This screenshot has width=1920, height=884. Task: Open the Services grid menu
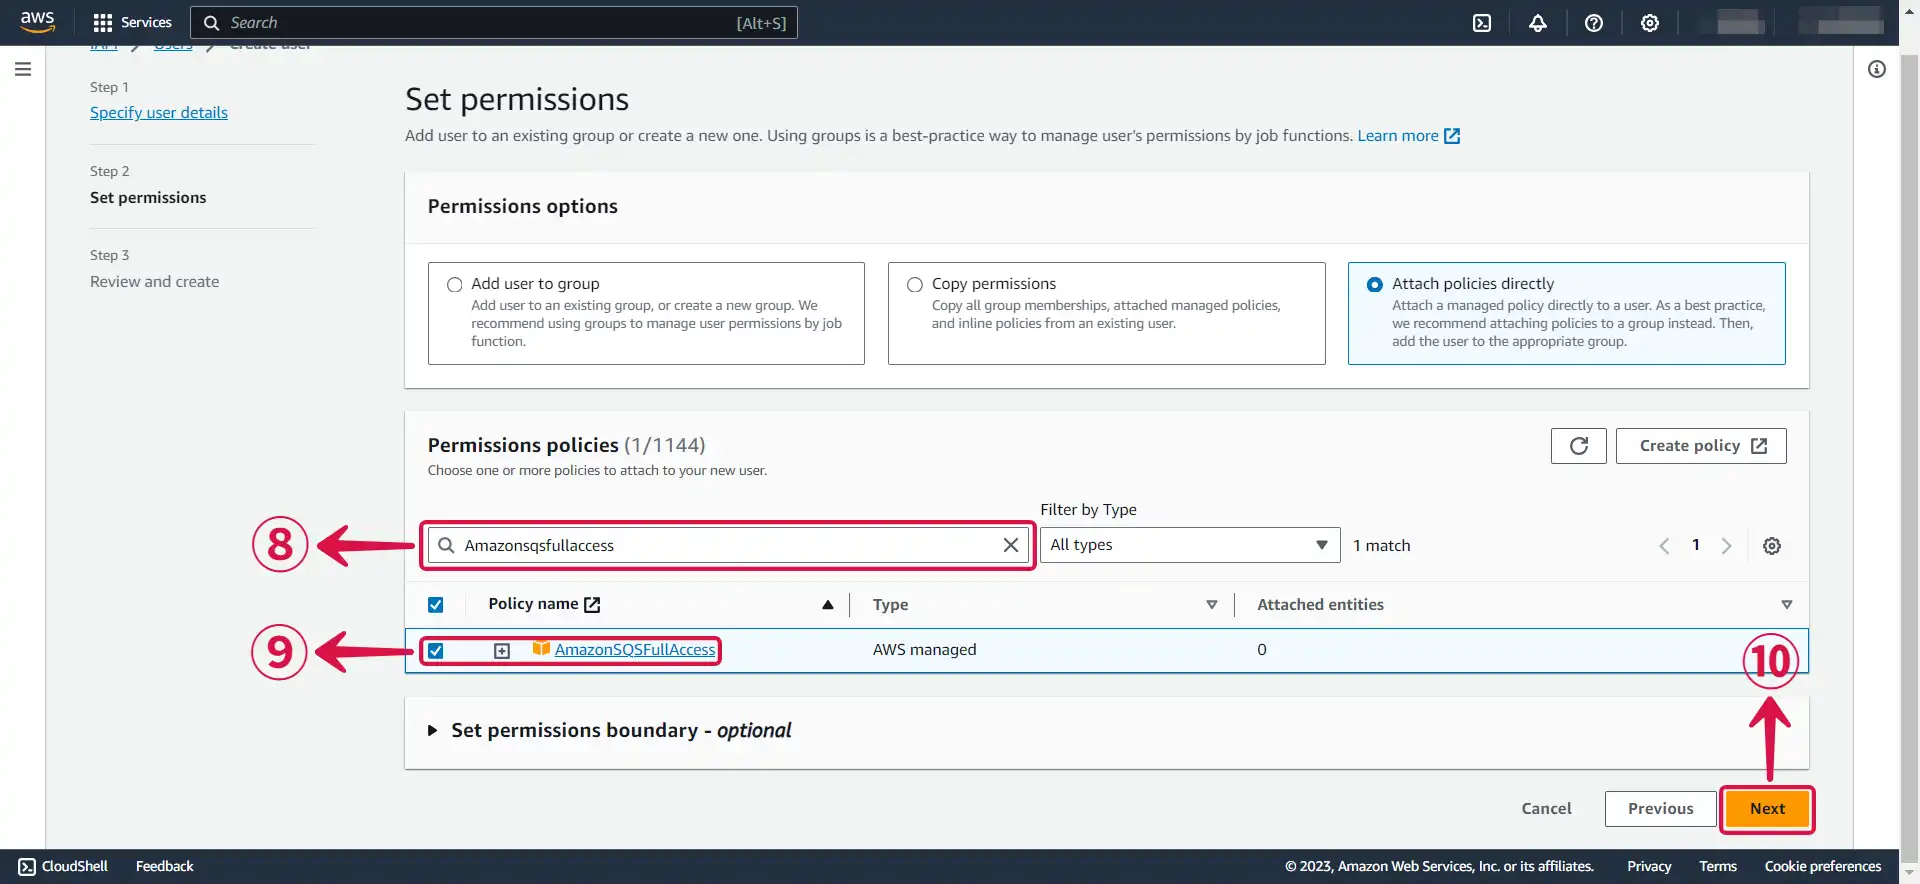pyautogui.click(x=102, y=23)
